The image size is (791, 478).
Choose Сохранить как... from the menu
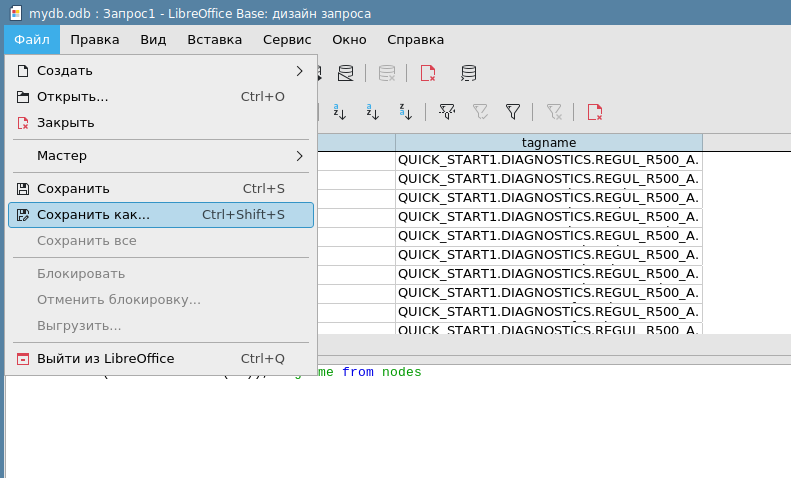tap(93, 215)
